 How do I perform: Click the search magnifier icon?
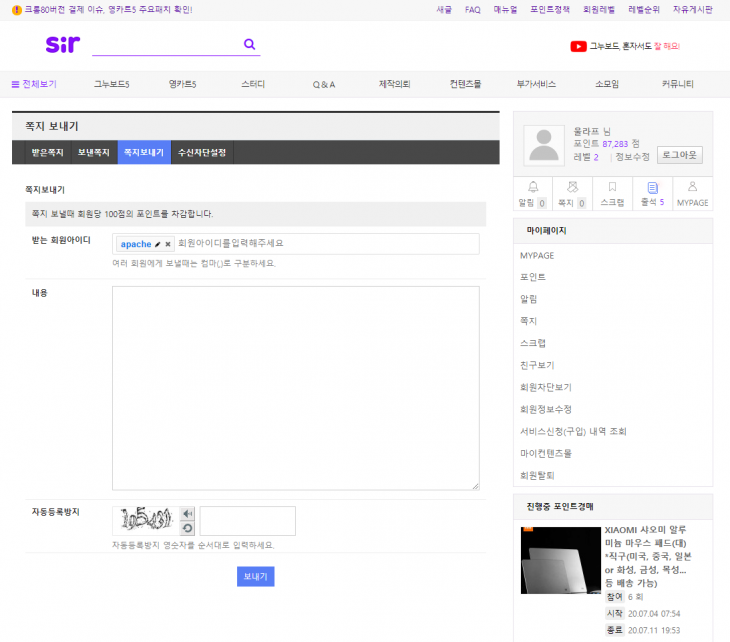click(249, 45)
